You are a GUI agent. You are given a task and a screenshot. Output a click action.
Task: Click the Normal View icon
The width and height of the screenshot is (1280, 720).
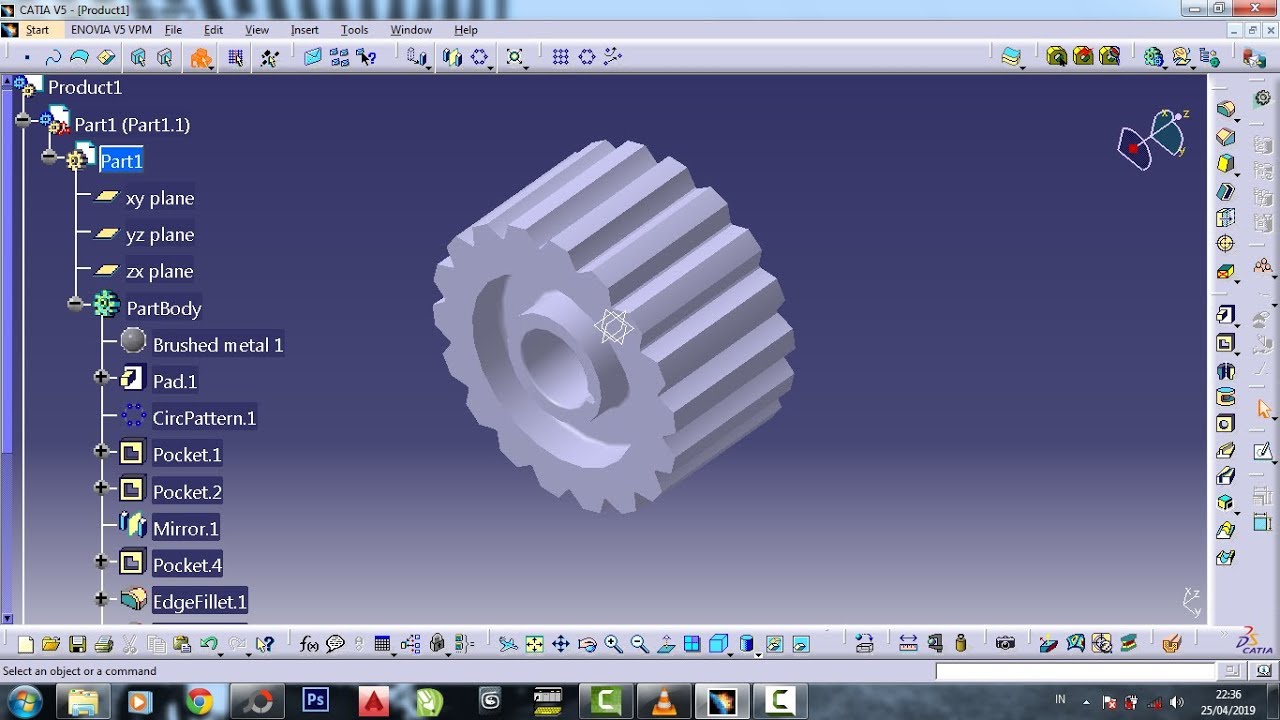tap(666, 644)
